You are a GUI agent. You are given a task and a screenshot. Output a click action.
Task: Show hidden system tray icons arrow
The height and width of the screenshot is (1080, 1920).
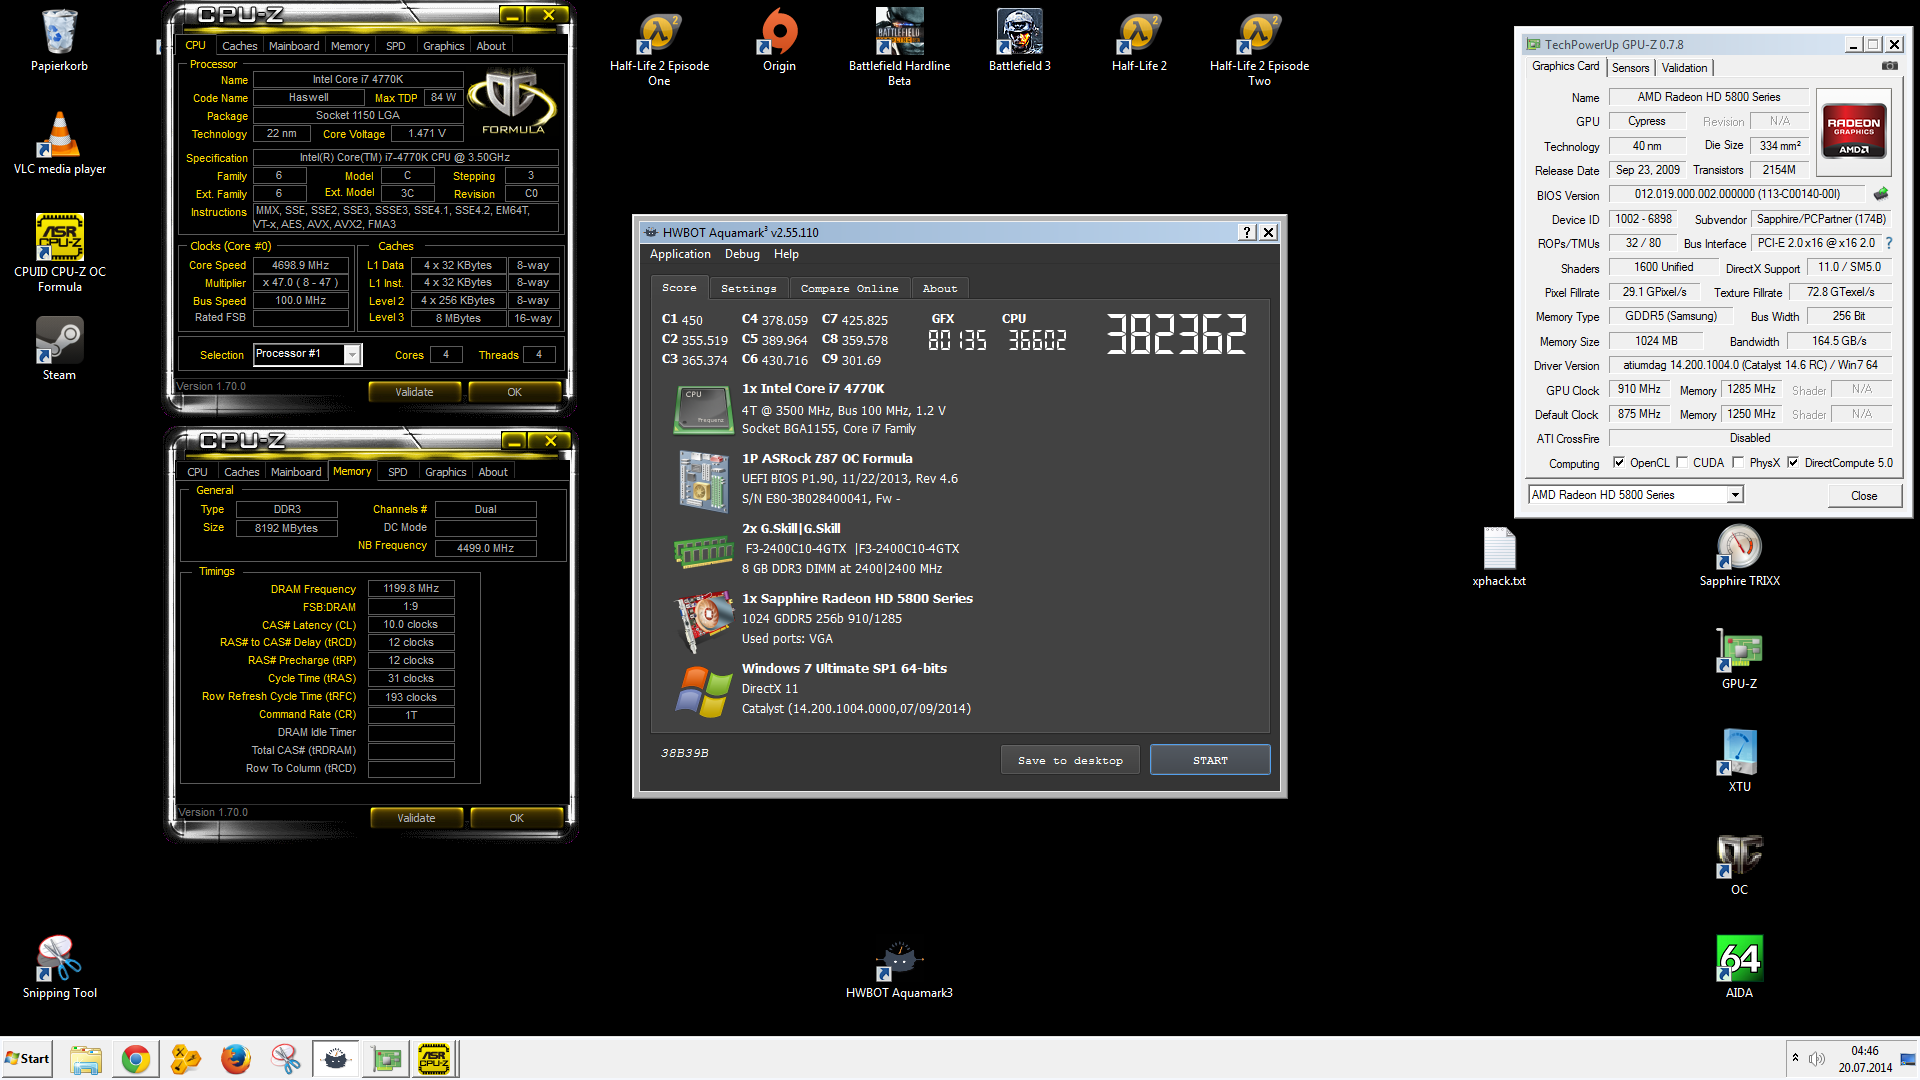pos(1795,1058)
